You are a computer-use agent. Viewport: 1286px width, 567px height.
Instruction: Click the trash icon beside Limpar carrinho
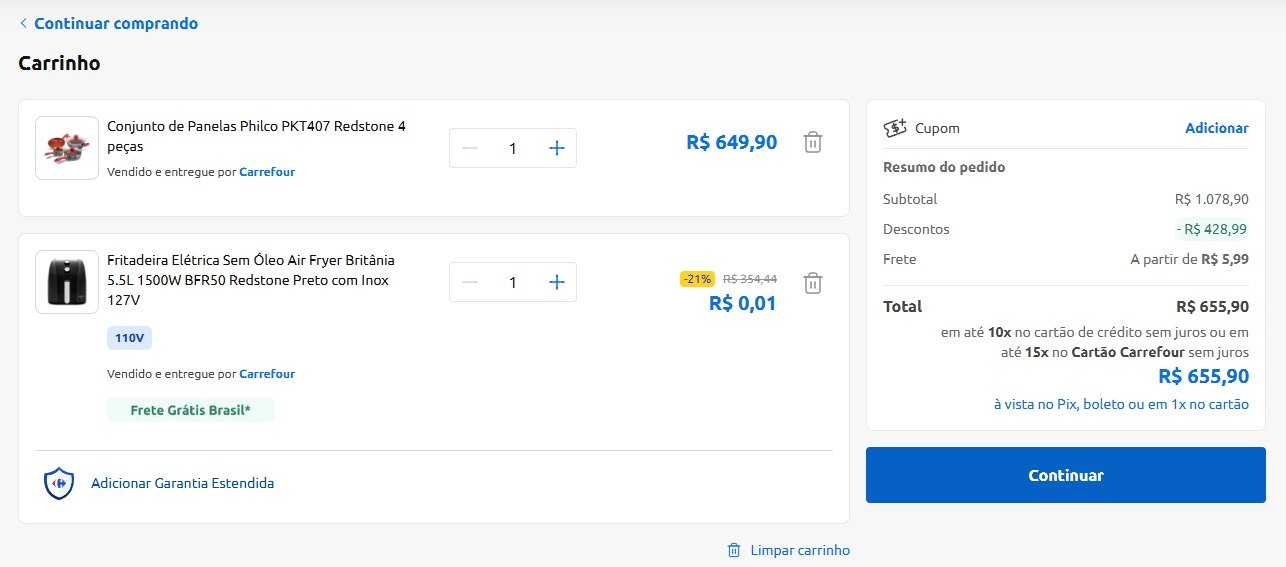tap(734, 550)
